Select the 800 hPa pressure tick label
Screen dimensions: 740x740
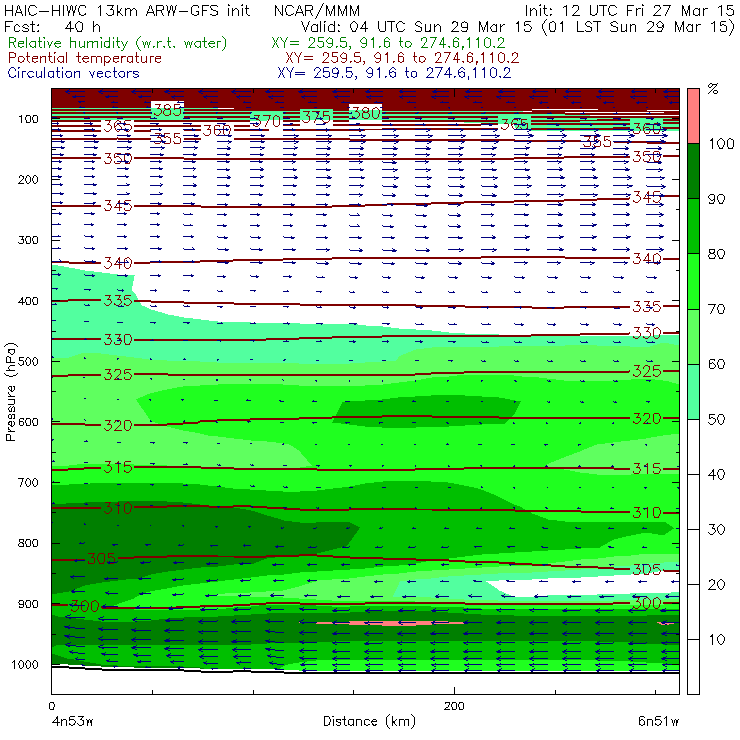[x=28, y=543]
